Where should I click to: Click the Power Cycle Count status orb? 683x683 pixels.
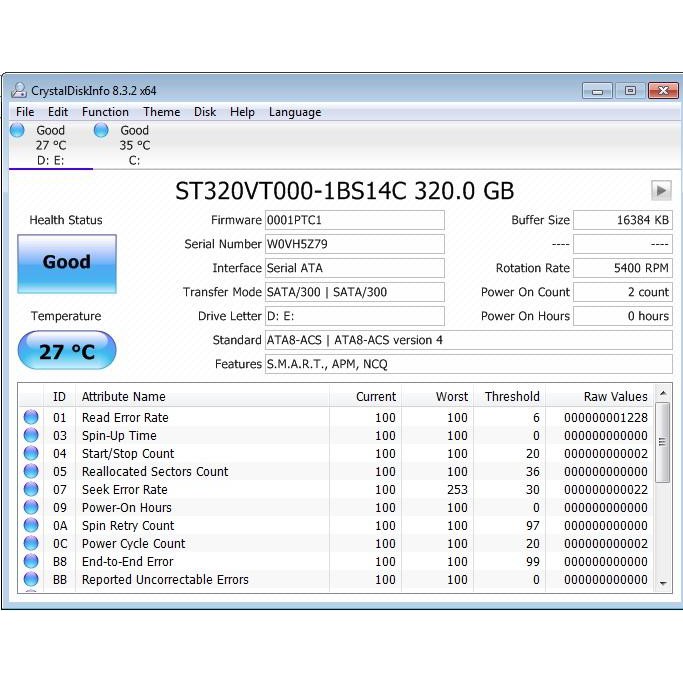[31, 544]
